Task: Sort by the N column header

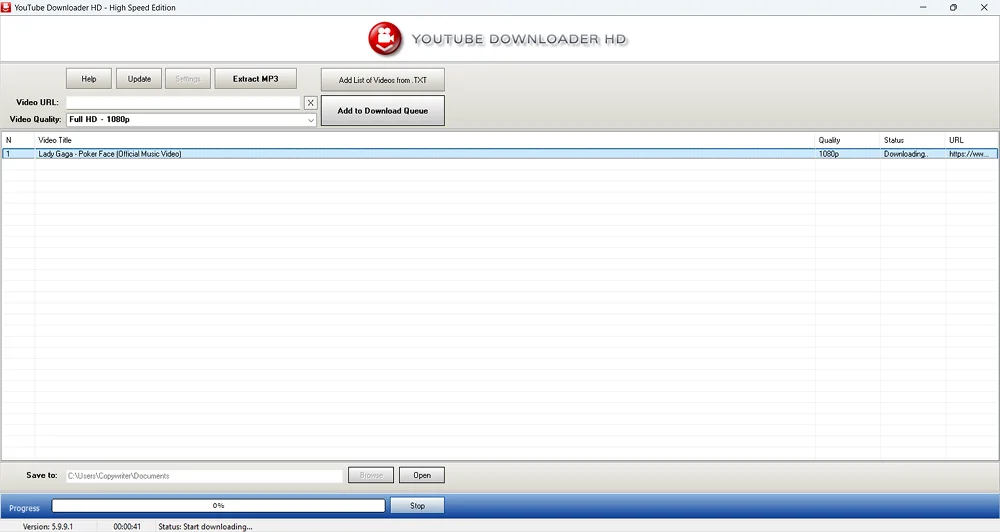Action: tap(18, 140)
